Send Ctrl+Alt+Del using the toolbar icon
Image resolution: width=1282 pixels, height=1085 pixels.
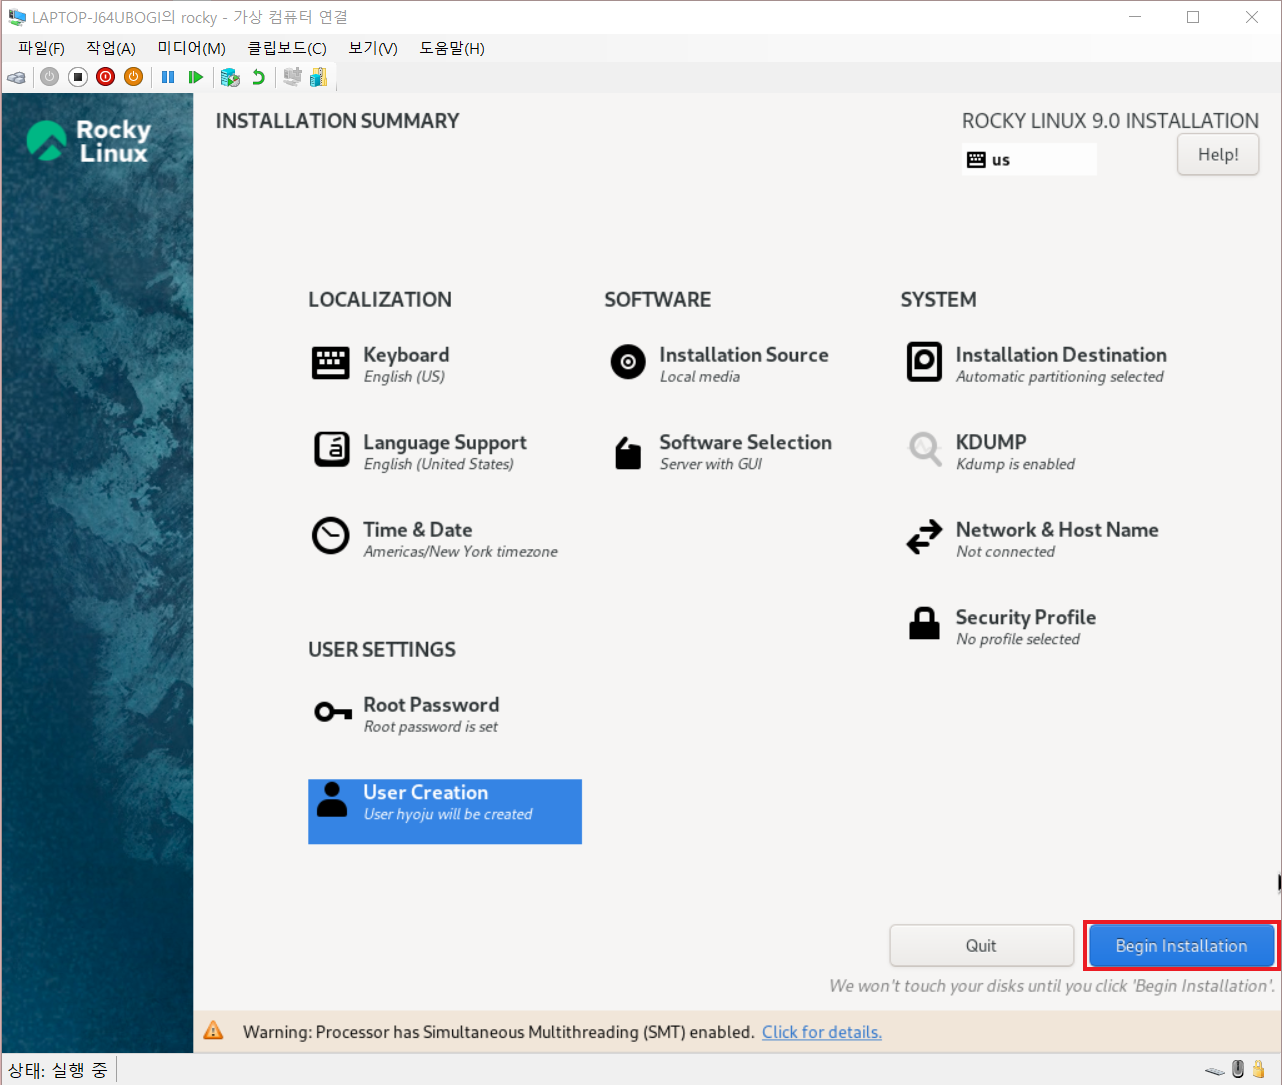17,77
